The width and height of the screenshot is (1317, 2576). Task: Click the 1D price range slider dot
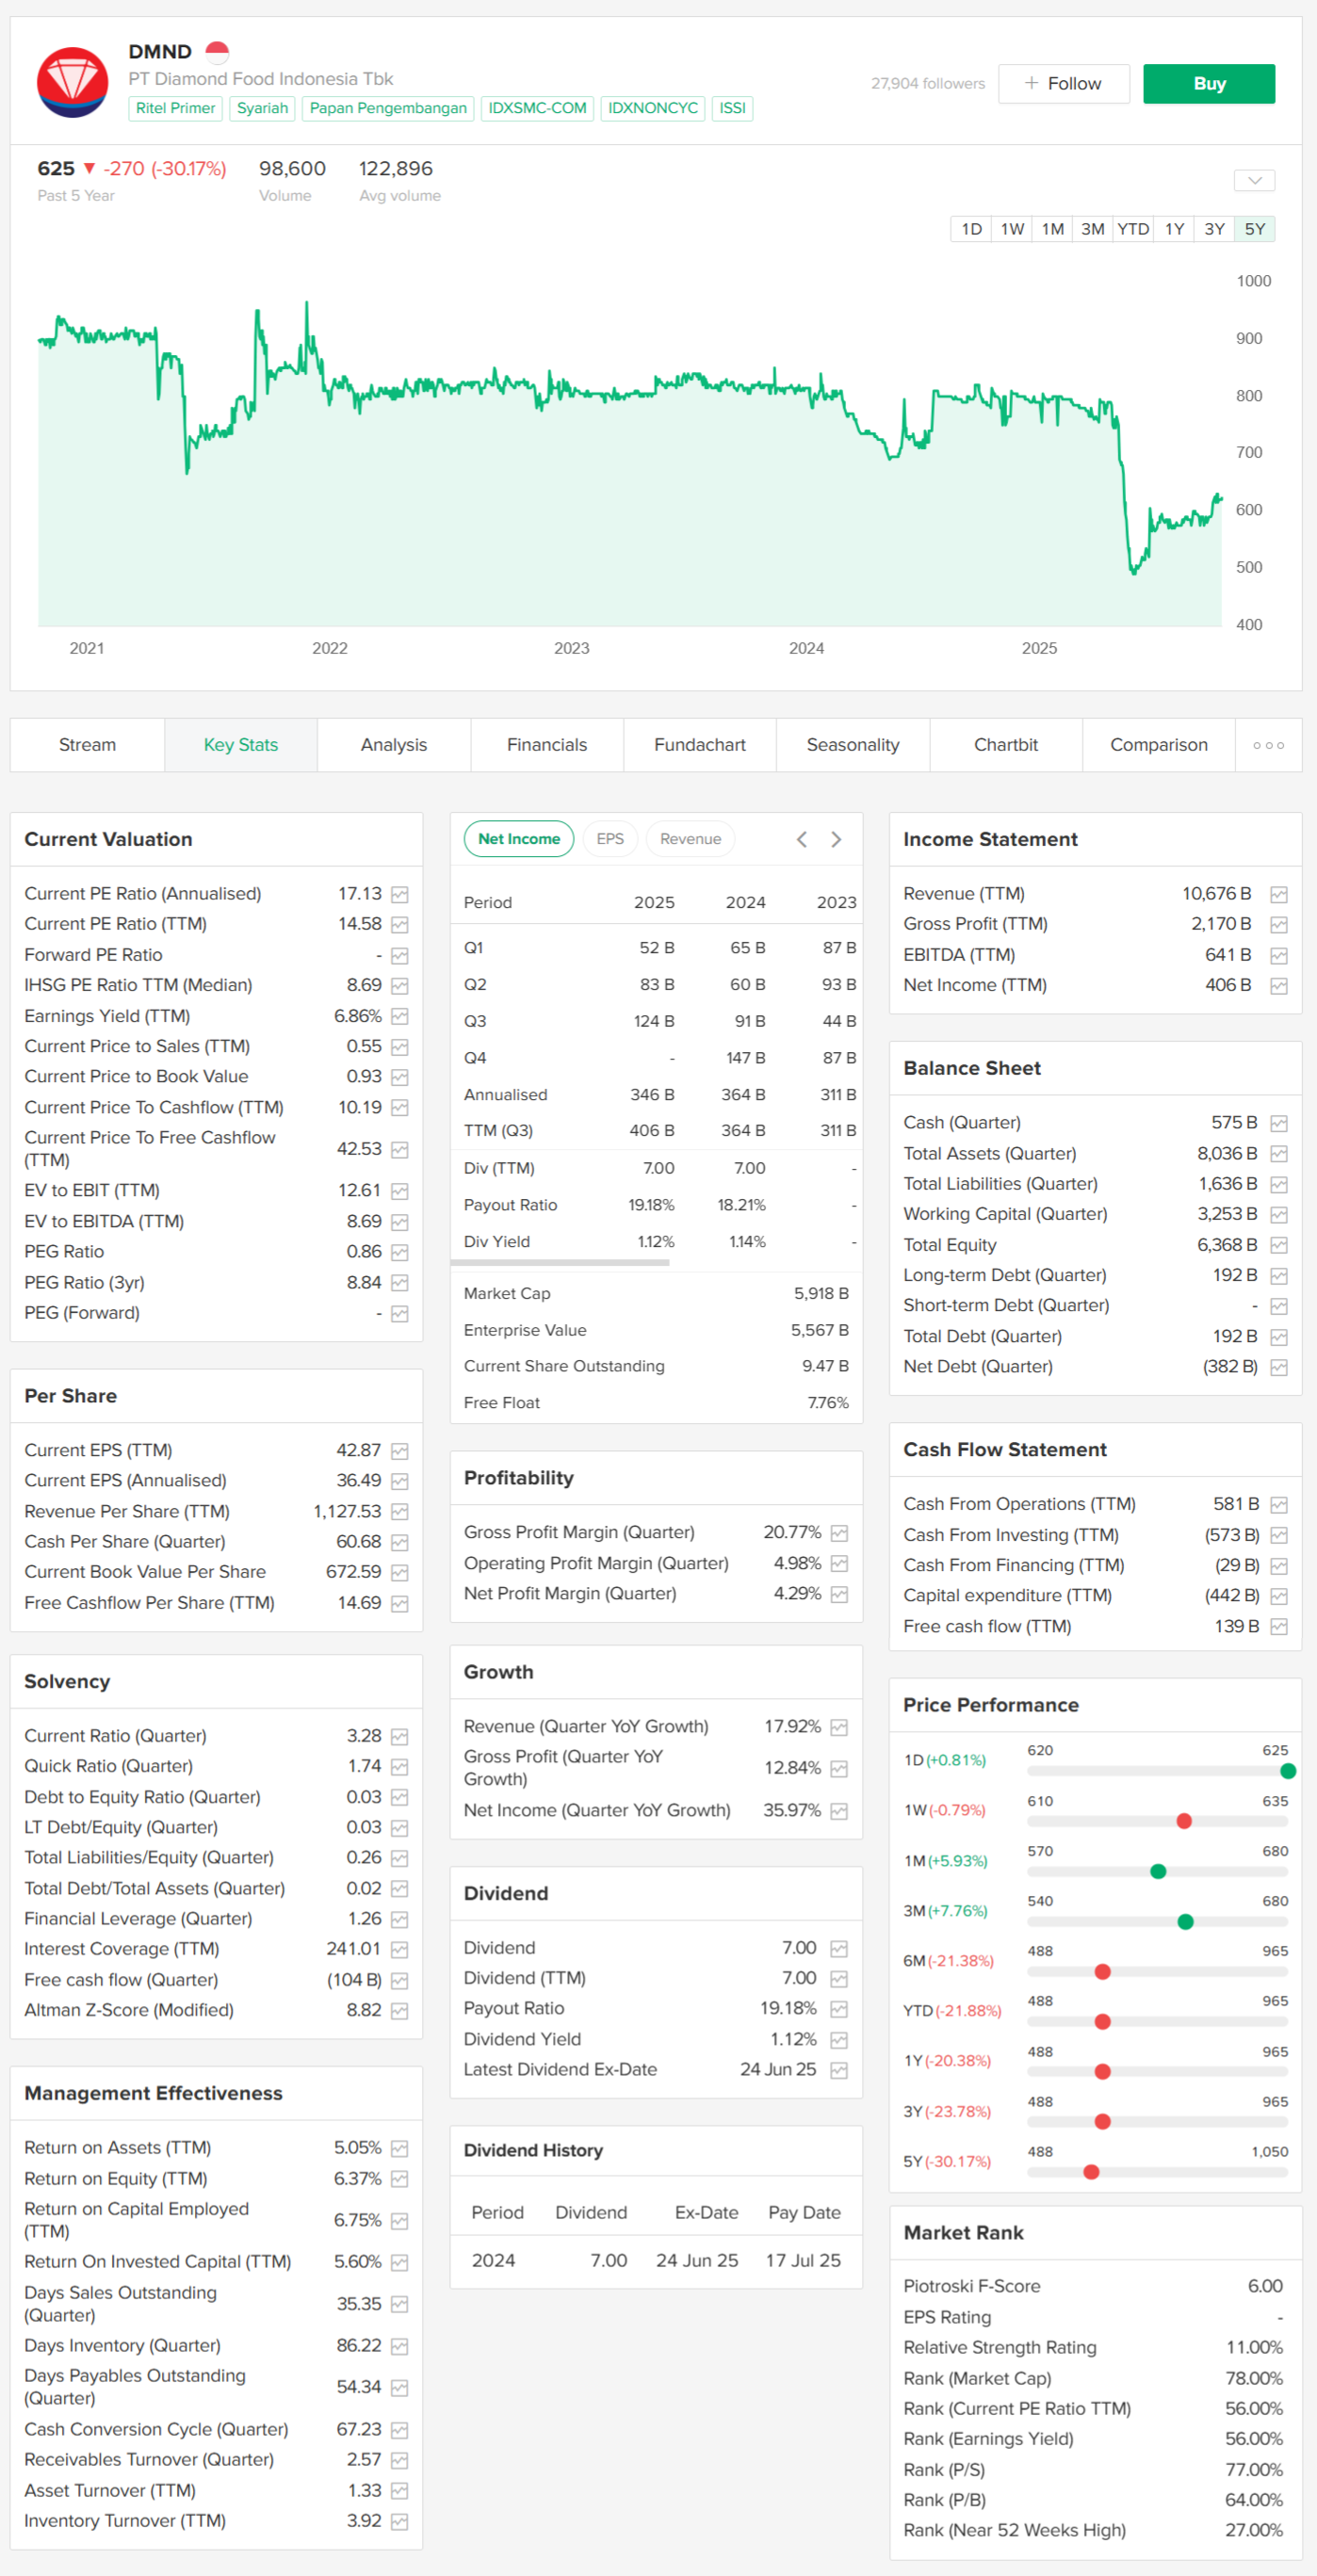tap(1287, 1771)
